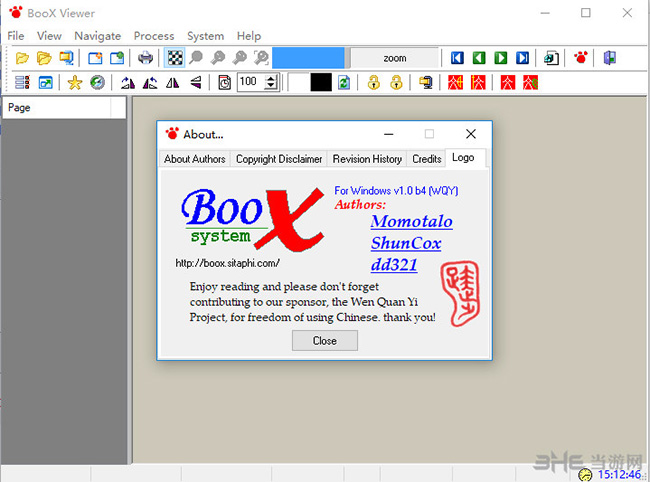
Task: Open the File menu
Action: click(x=16, y=36)
